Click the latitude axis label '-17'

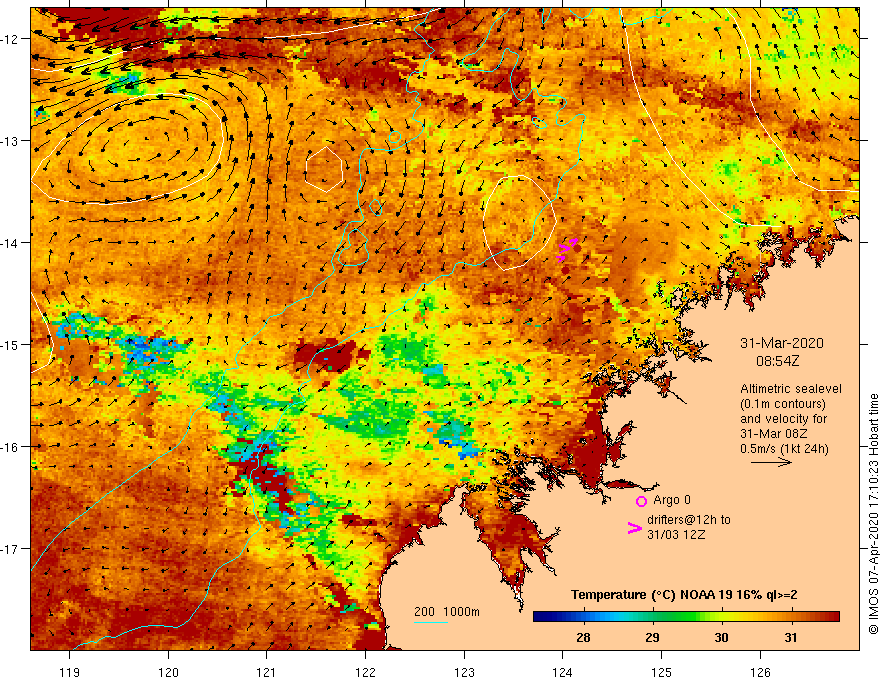click(x=10, y=549)
